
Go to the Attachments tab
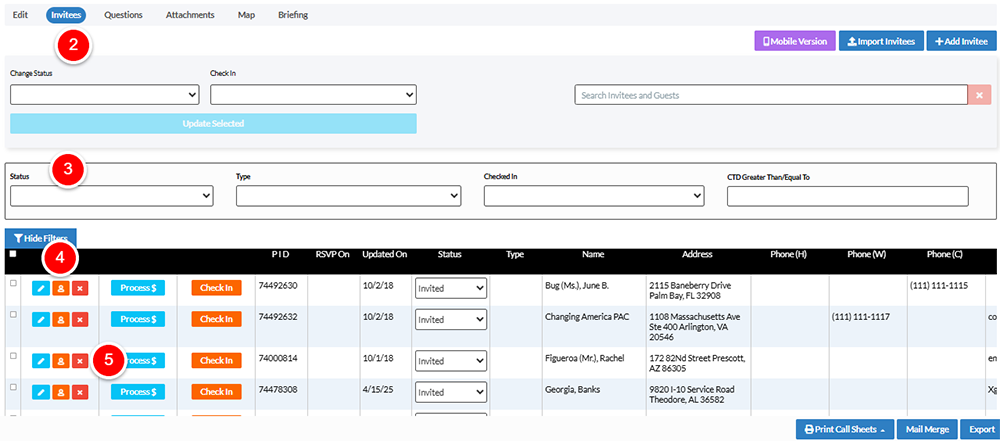190,15
